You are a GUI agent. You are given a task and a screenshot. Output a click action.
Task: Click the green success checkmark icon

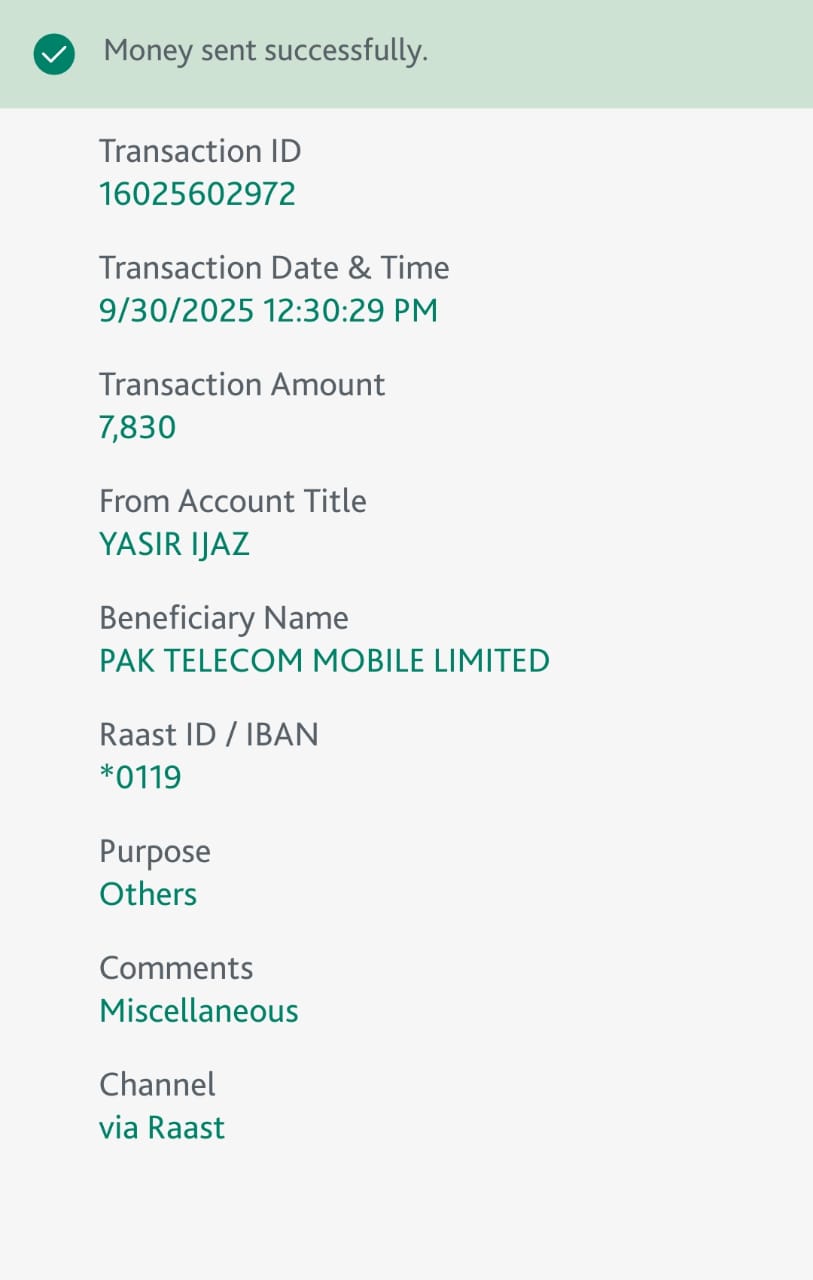click(54, 54)
